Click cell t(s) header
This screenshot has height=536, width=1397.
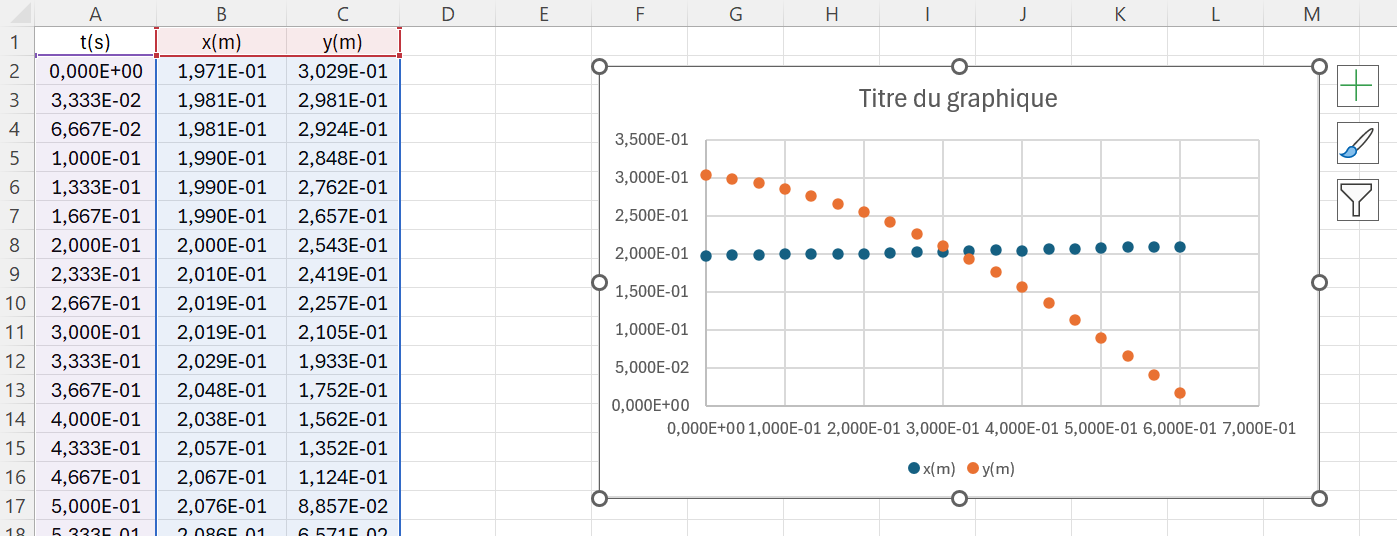pos(95,42)
